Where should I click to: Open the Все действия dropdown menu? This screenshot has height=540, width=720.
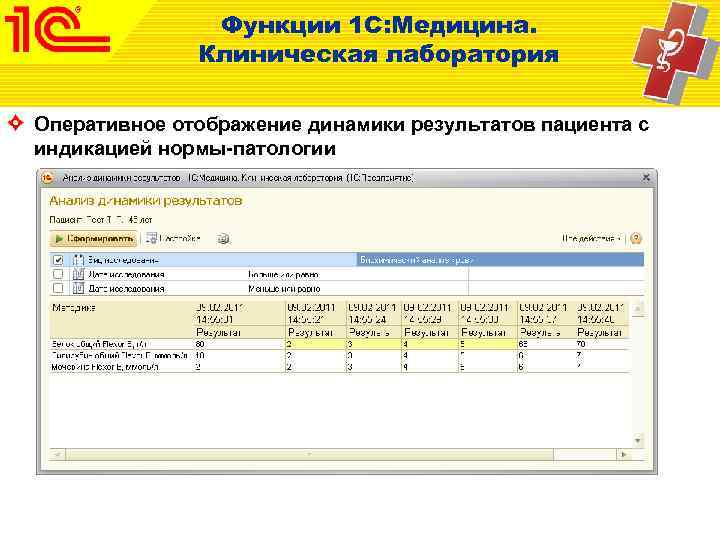(591, 239)
